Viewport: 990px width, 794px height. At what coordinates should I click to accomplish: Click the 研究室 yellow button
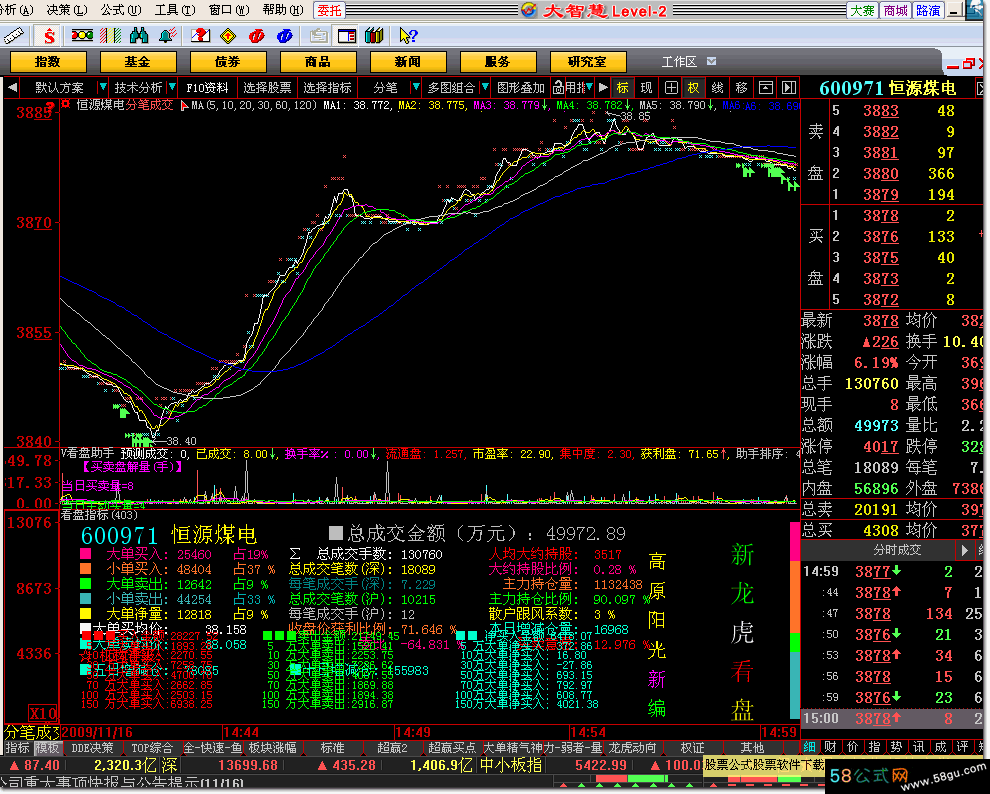click(x=588, y=62)
